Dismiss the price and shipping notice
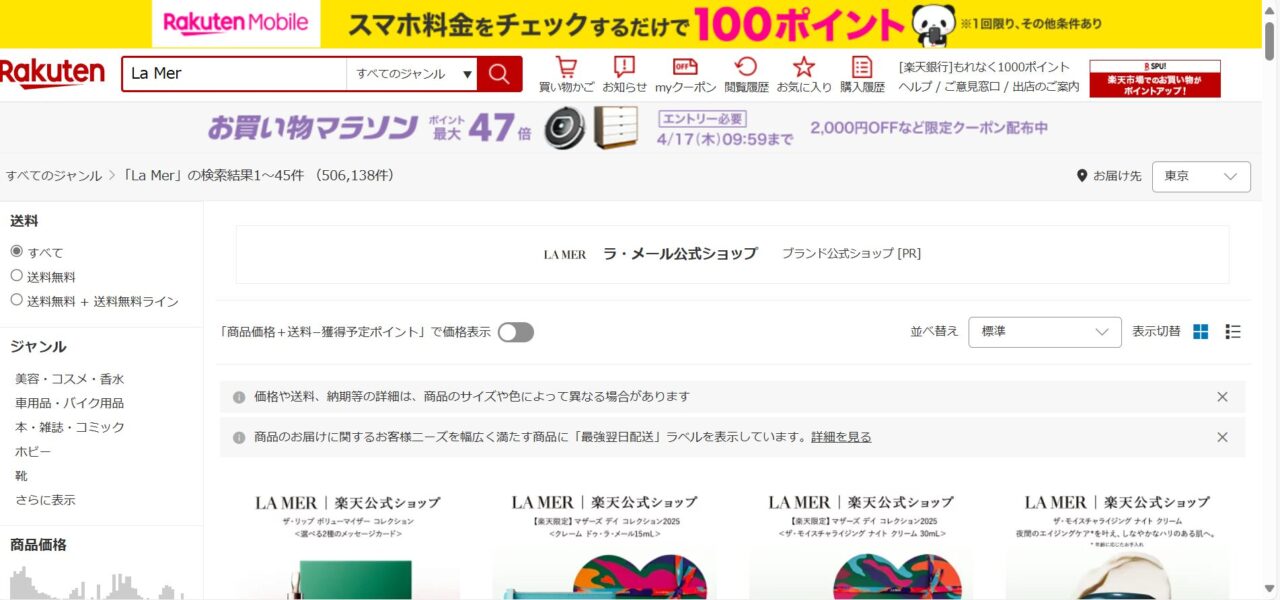Screen dimensions: 1280x600 tap(1222, 397)
